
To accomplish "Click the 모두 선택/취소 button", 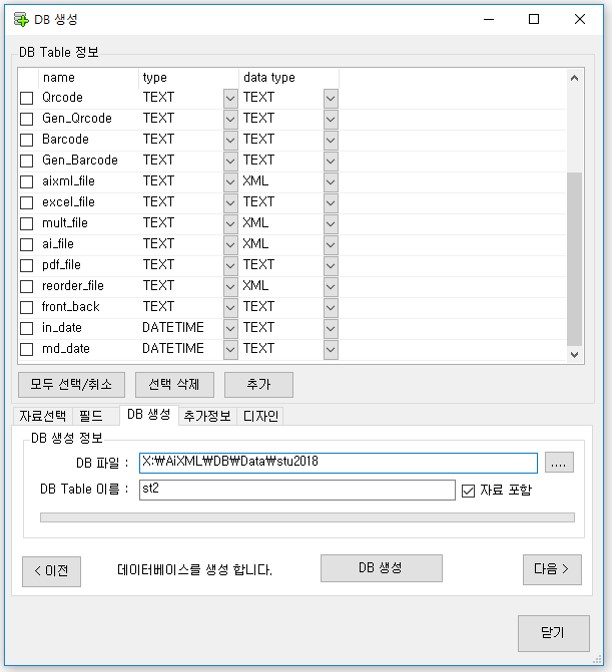I will [71, 385].
